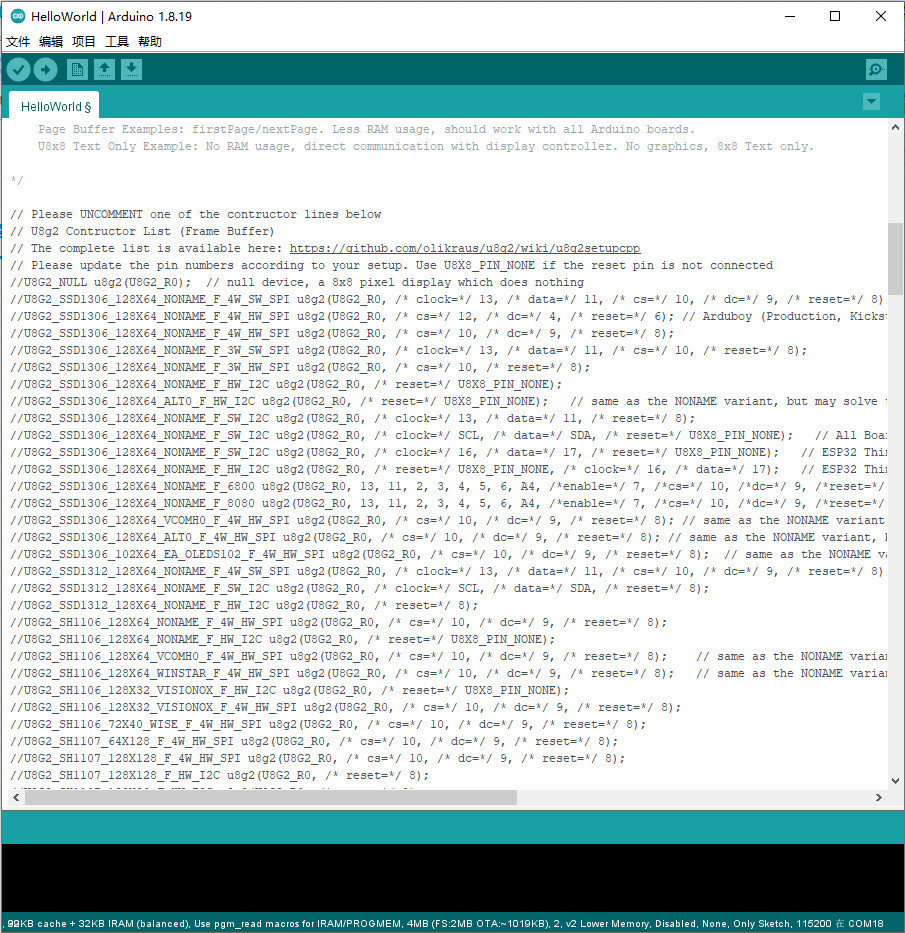Click the SSD1306 NONAME_F_6800 constructor line
This screenshot has height=933, width=905.
pyautogui.click(x=448, y=486)
